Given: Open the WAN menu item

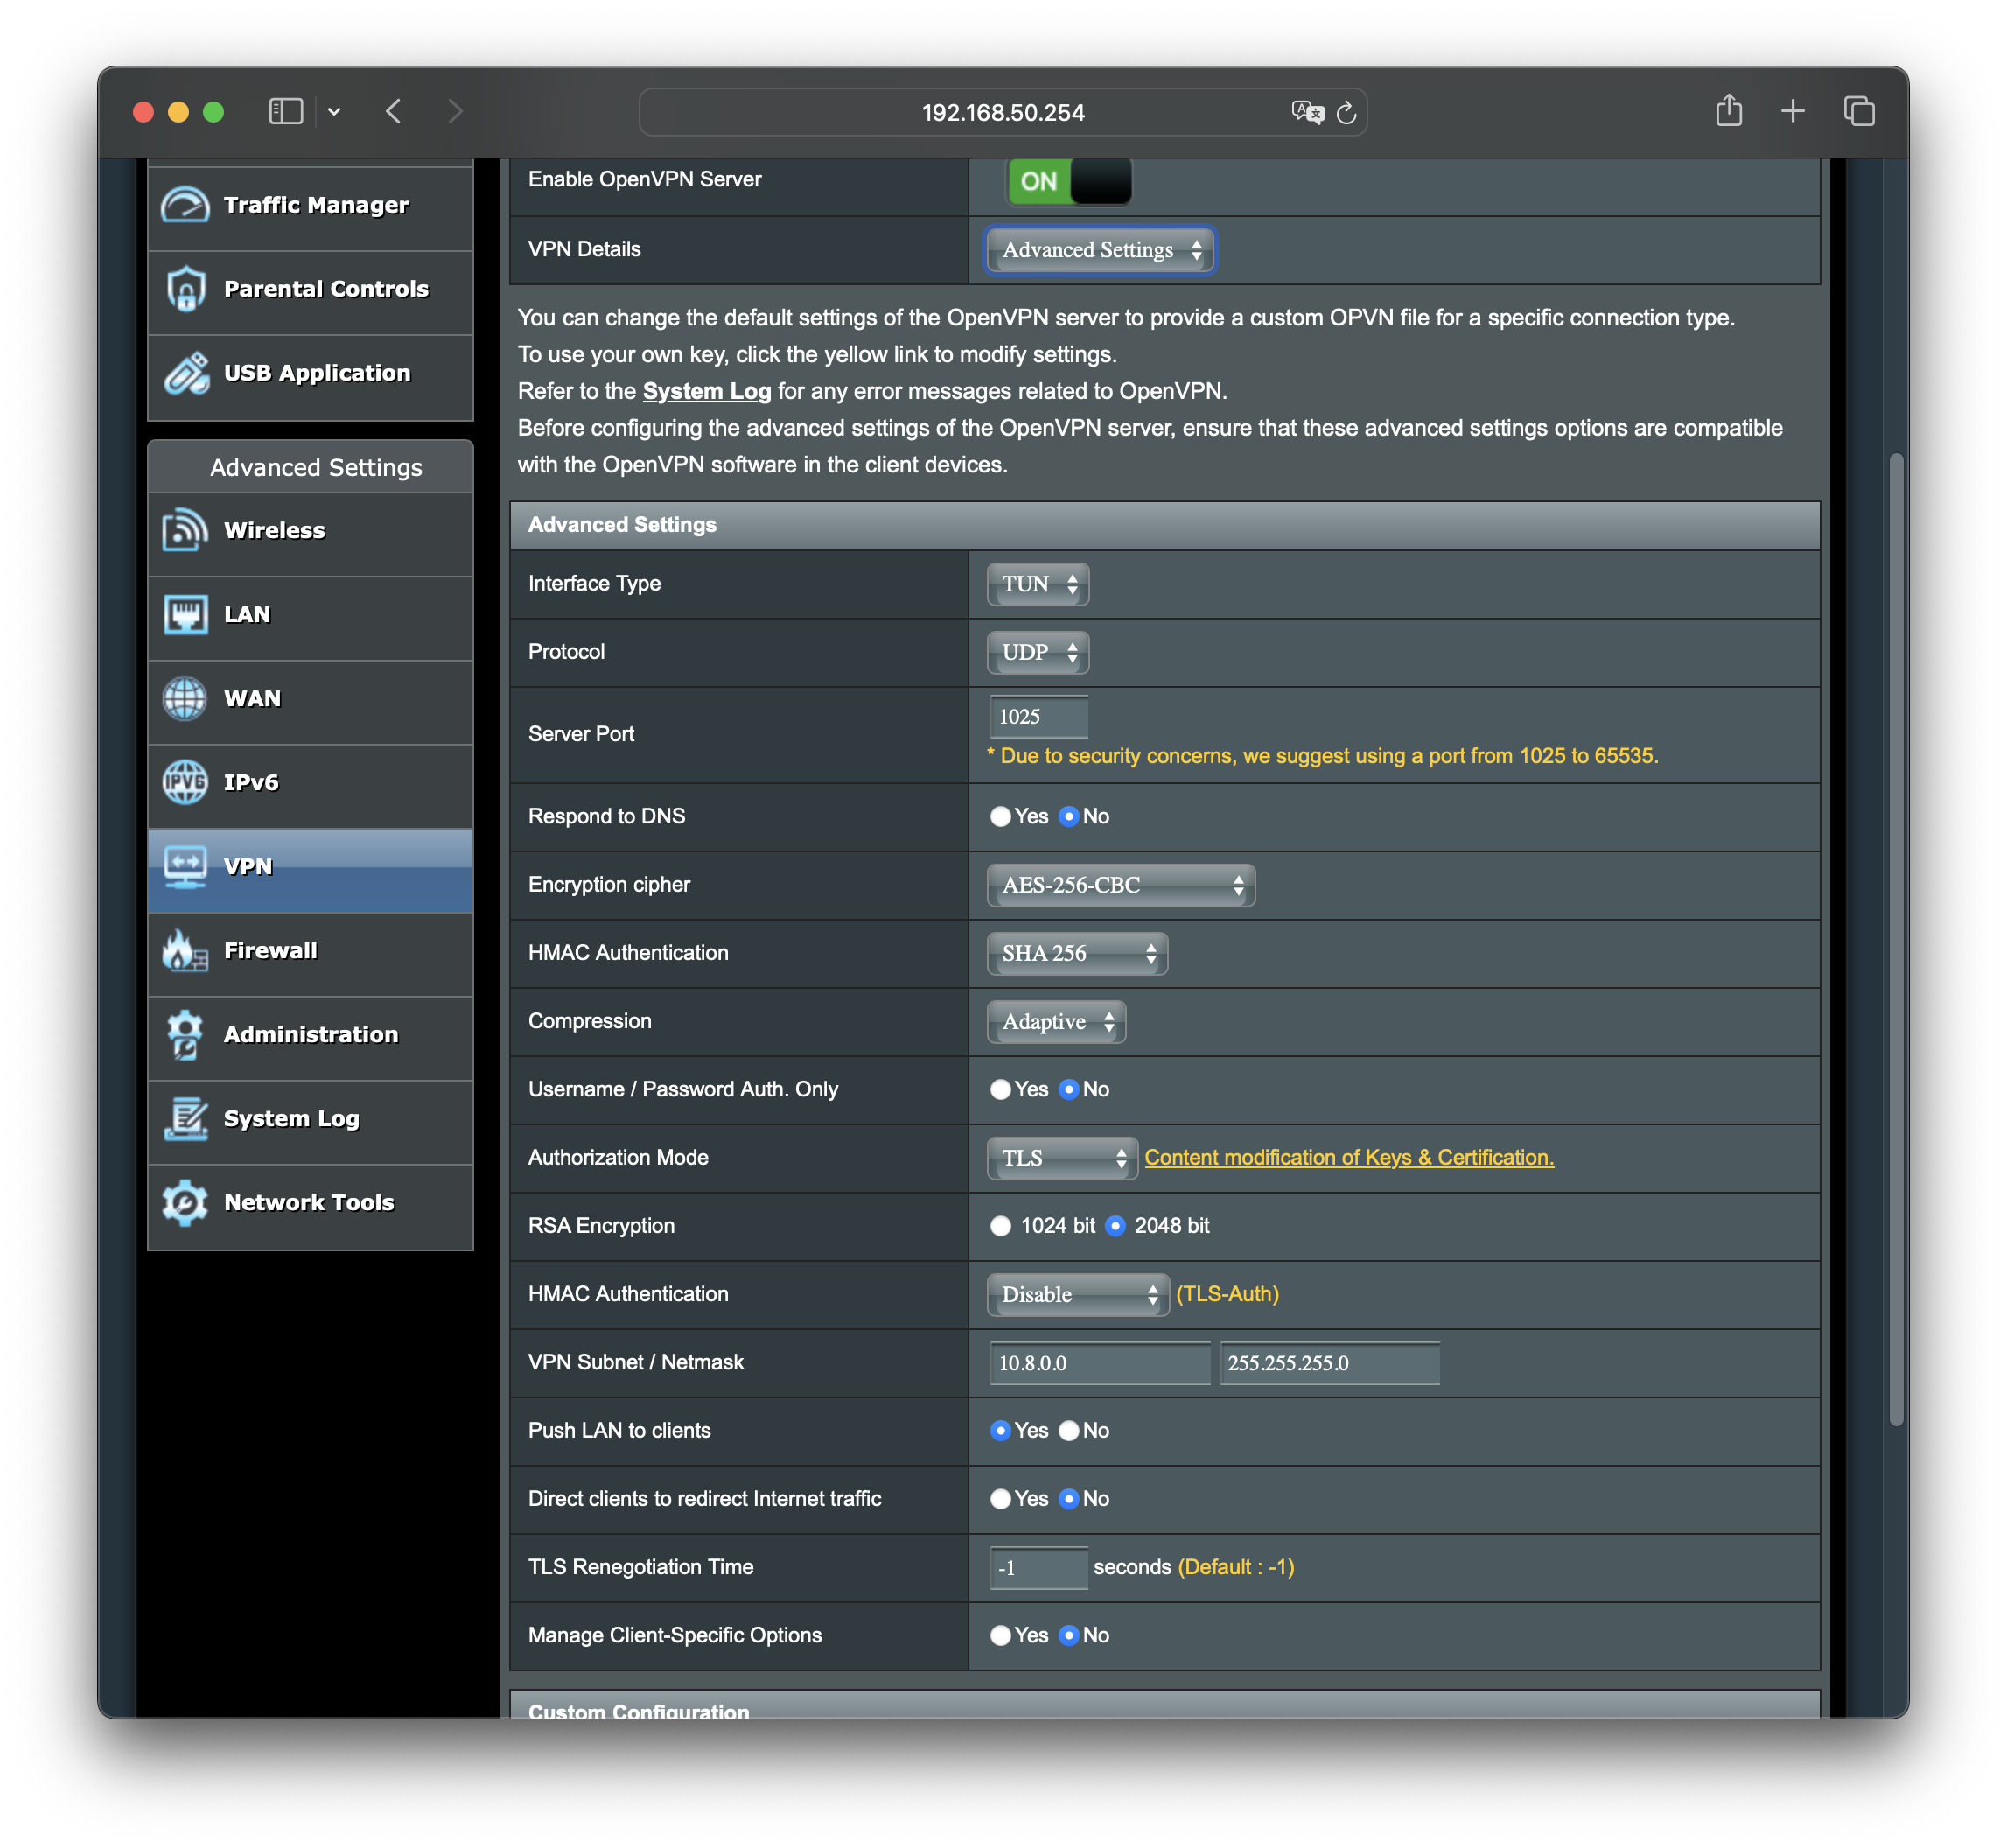Looking at the screenshot, I should (252, 698).
